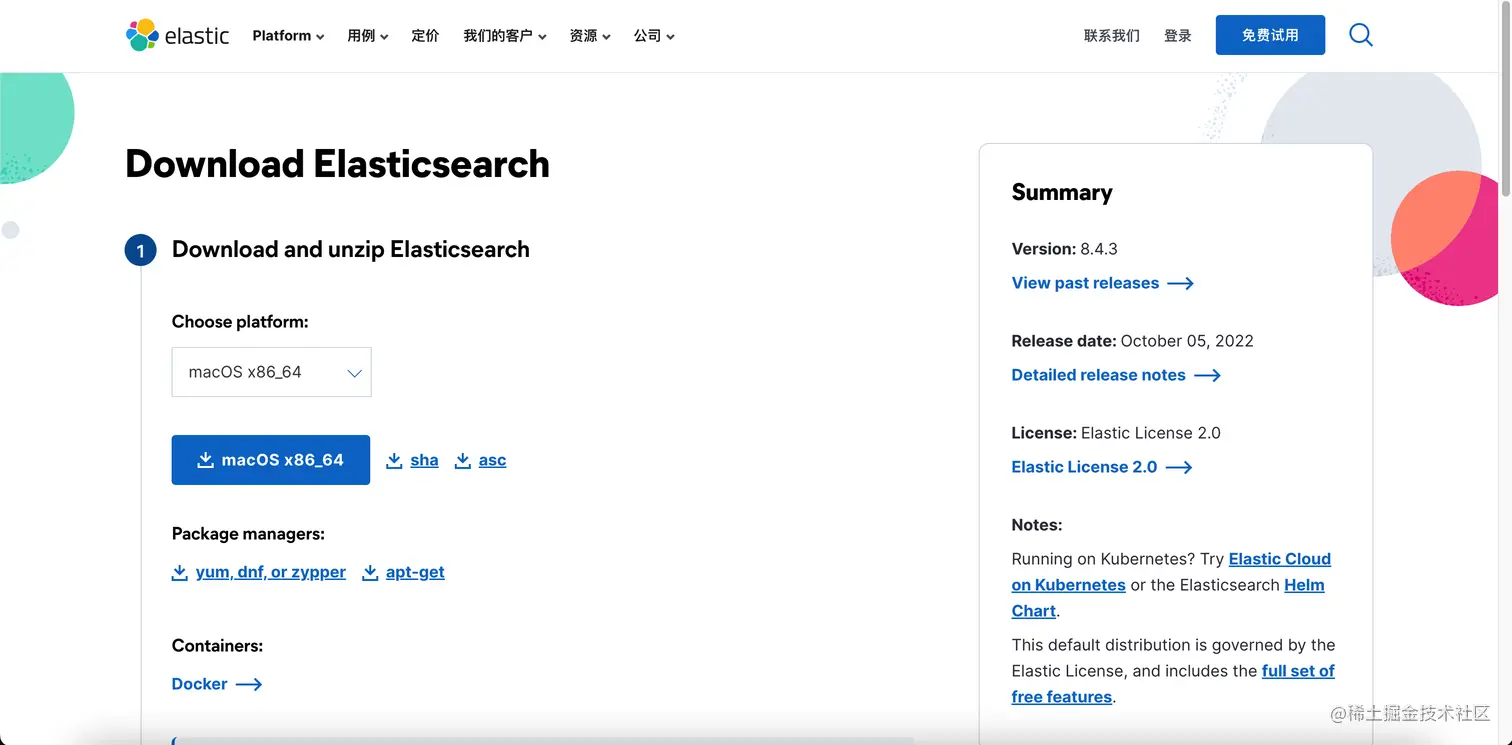Viewport: 1512px width, 745px height.
Task: Expand the 我们的客户 menu
Action: tap(504, 36)
